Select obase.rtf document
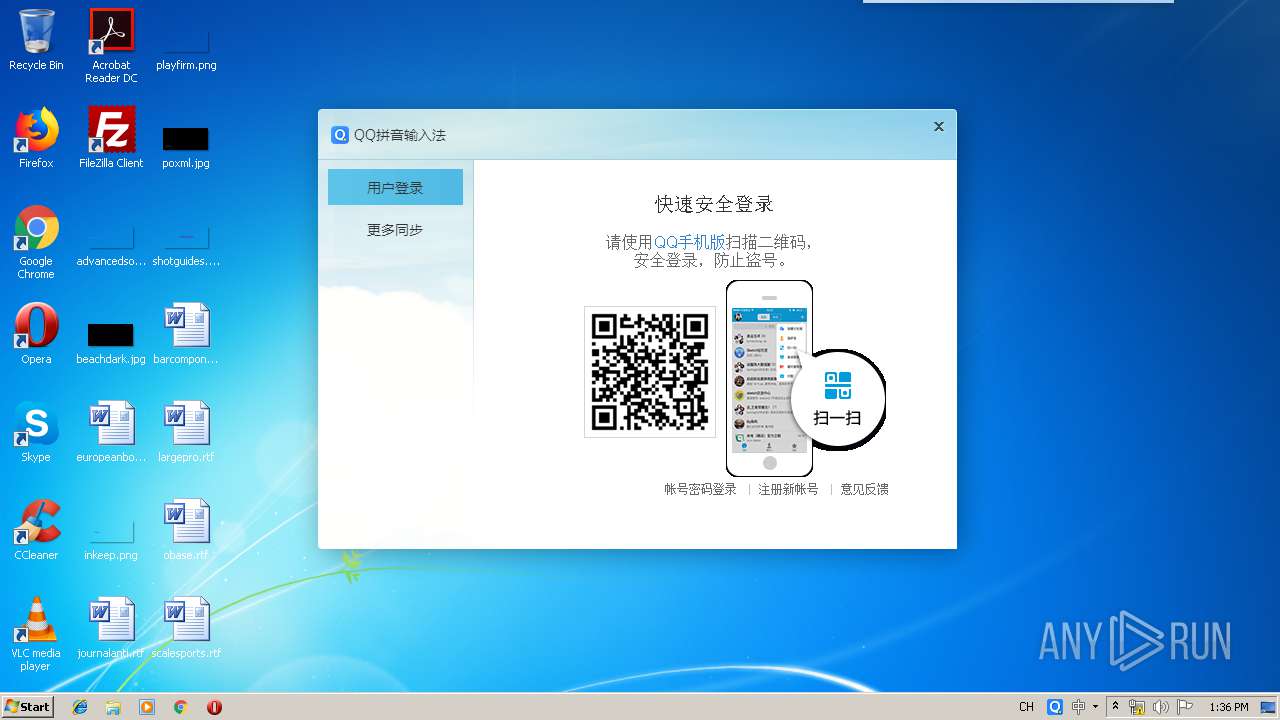 pos(186,530)
